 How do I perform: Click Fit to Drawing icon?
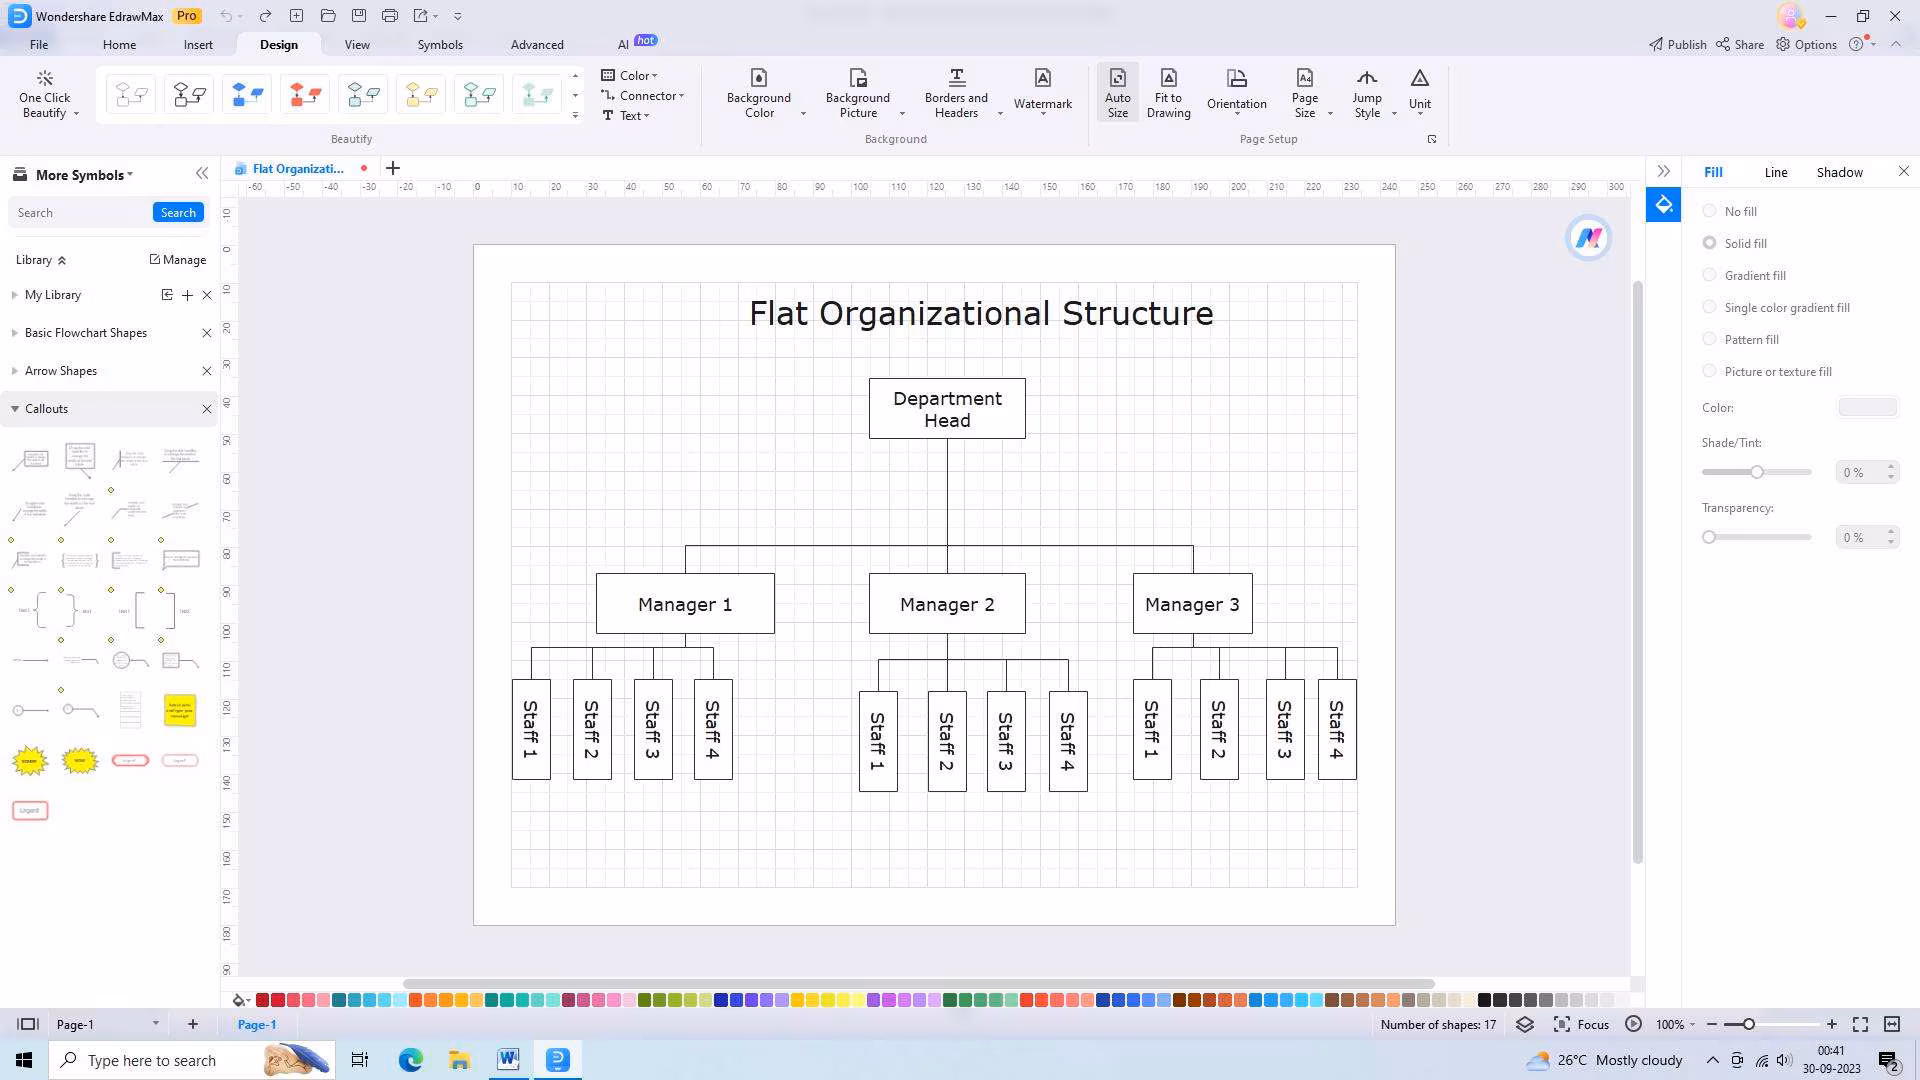(x=1168, y=80)
